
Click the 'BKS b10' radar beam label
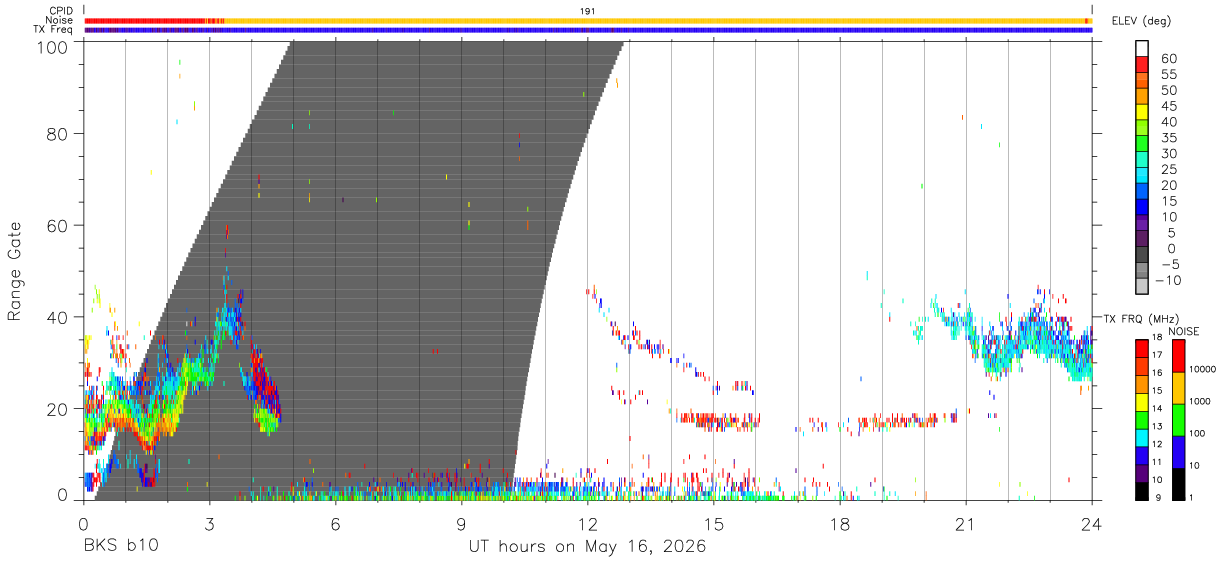tap(120, 547)
